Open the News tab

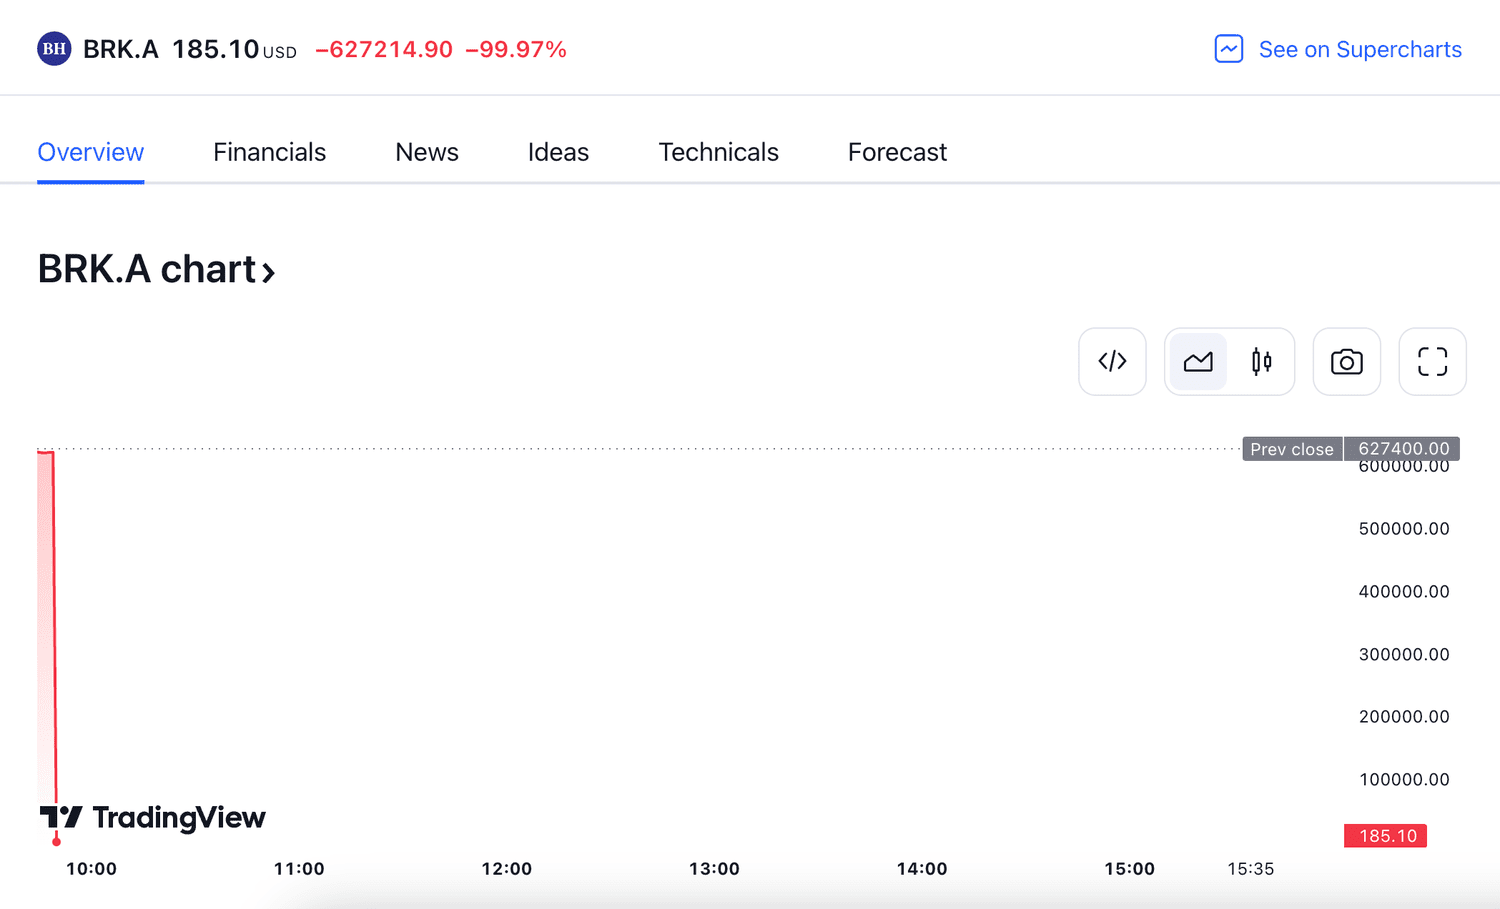[x=427, y=152]
